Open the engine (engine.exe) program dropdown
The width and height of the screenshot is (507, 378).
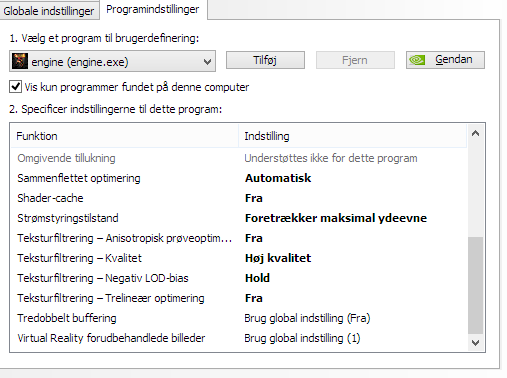point(112,61)
